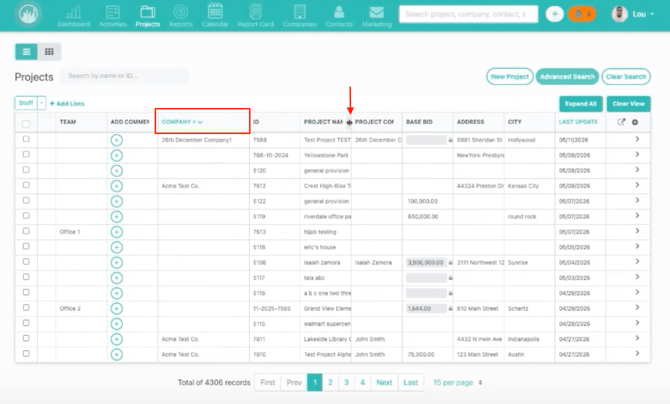Expand the Schertz row chevron
Screen dimensions: 670x404
tap(637, 308)
